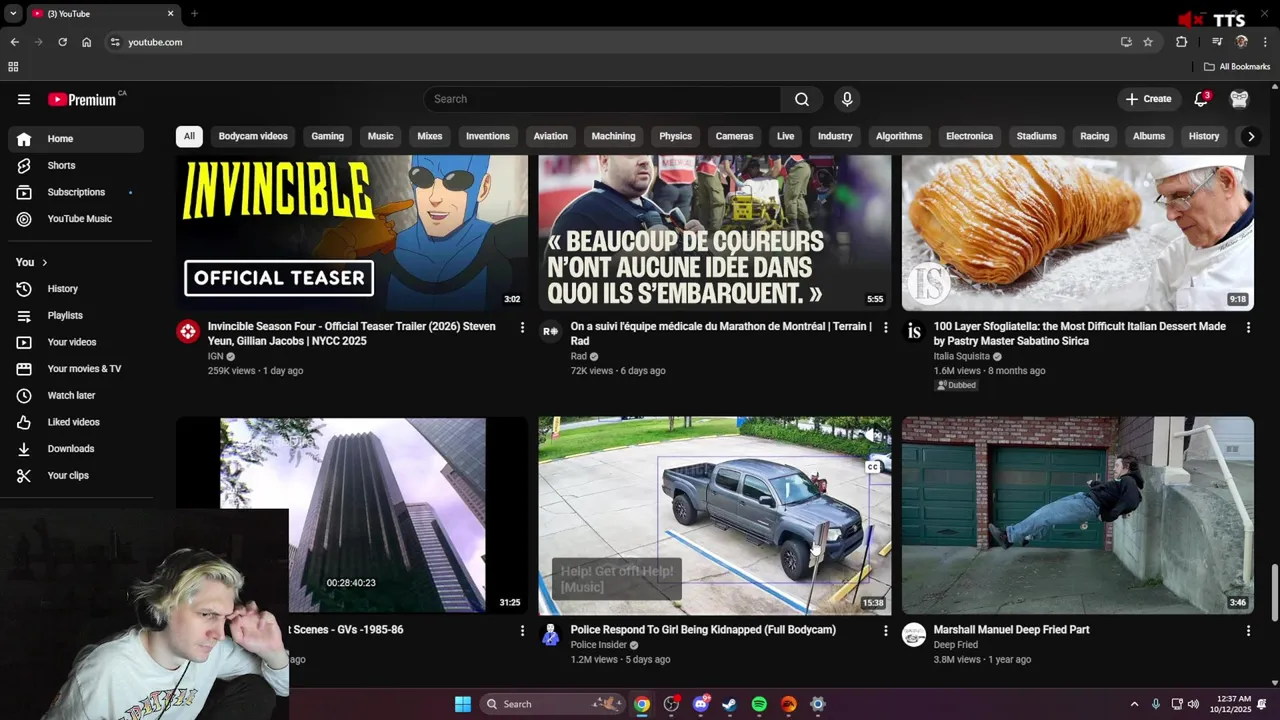Open Chrome media controls icon
The width and height of the screenshot is (1280, 720).
click(1217, 42)
